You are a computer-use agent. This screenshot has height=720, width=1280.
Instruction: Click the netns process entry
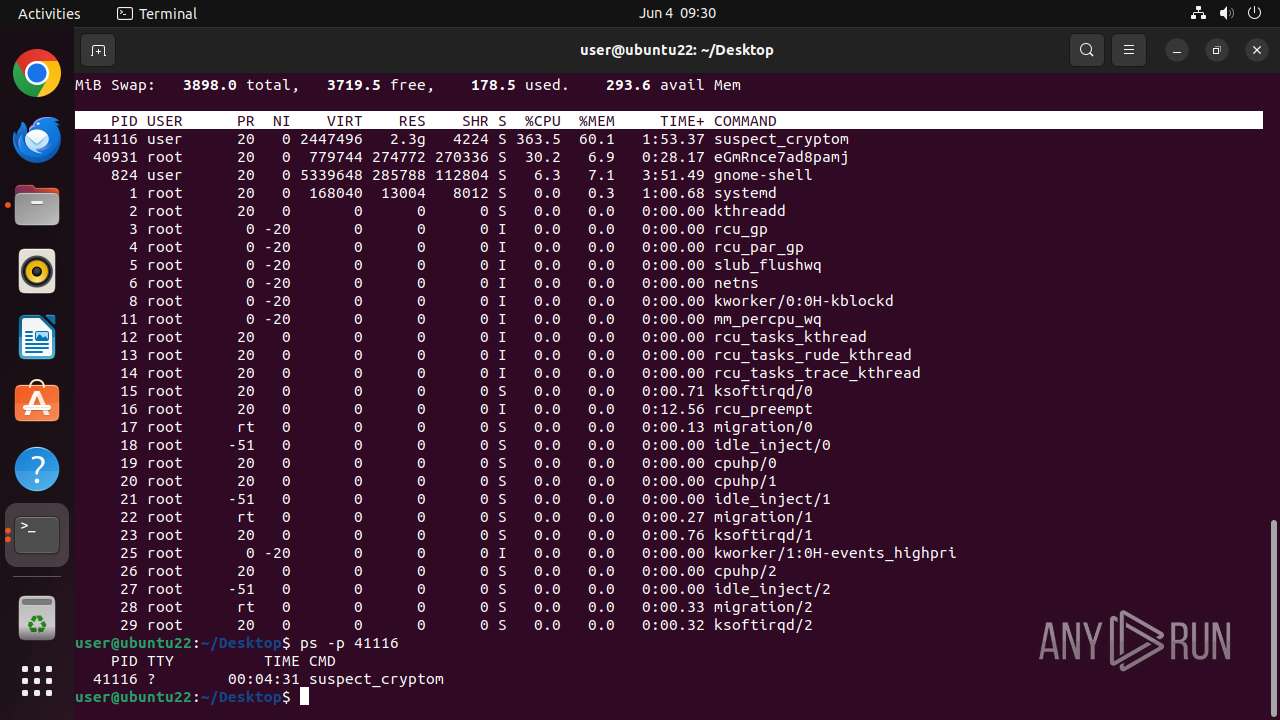point(736,283)
